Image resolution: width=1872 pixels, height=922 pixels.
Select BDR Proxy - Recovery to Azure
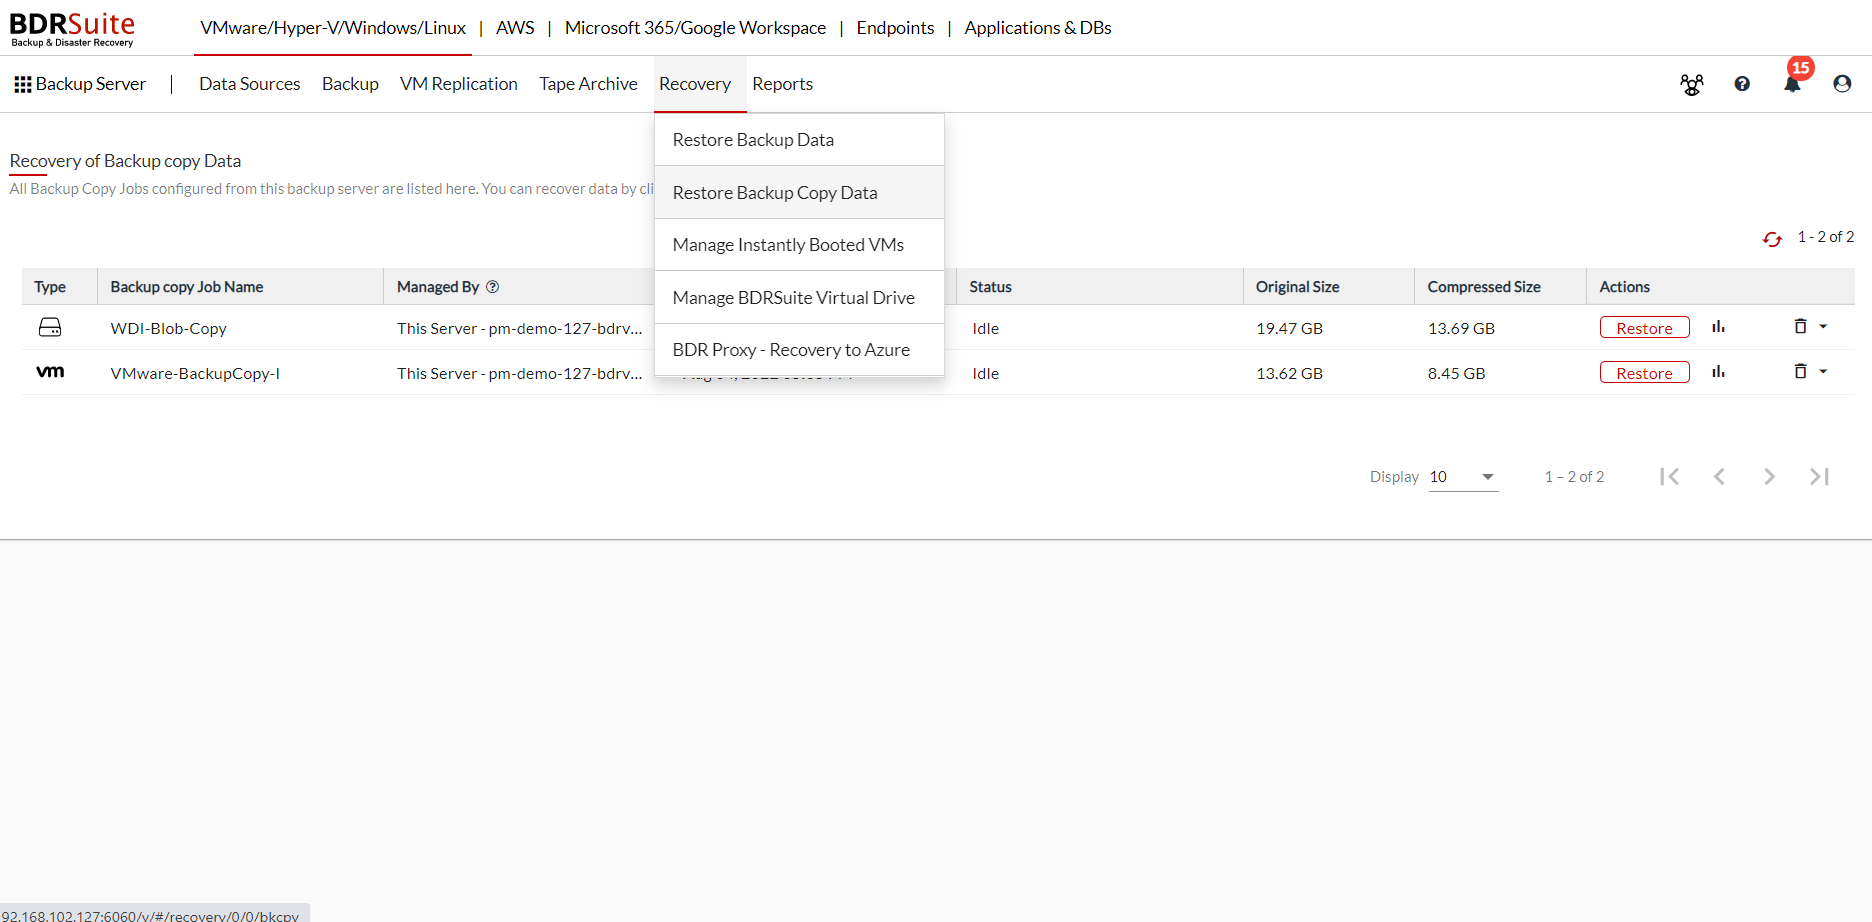pyautogui.click(x=799, y=350)
